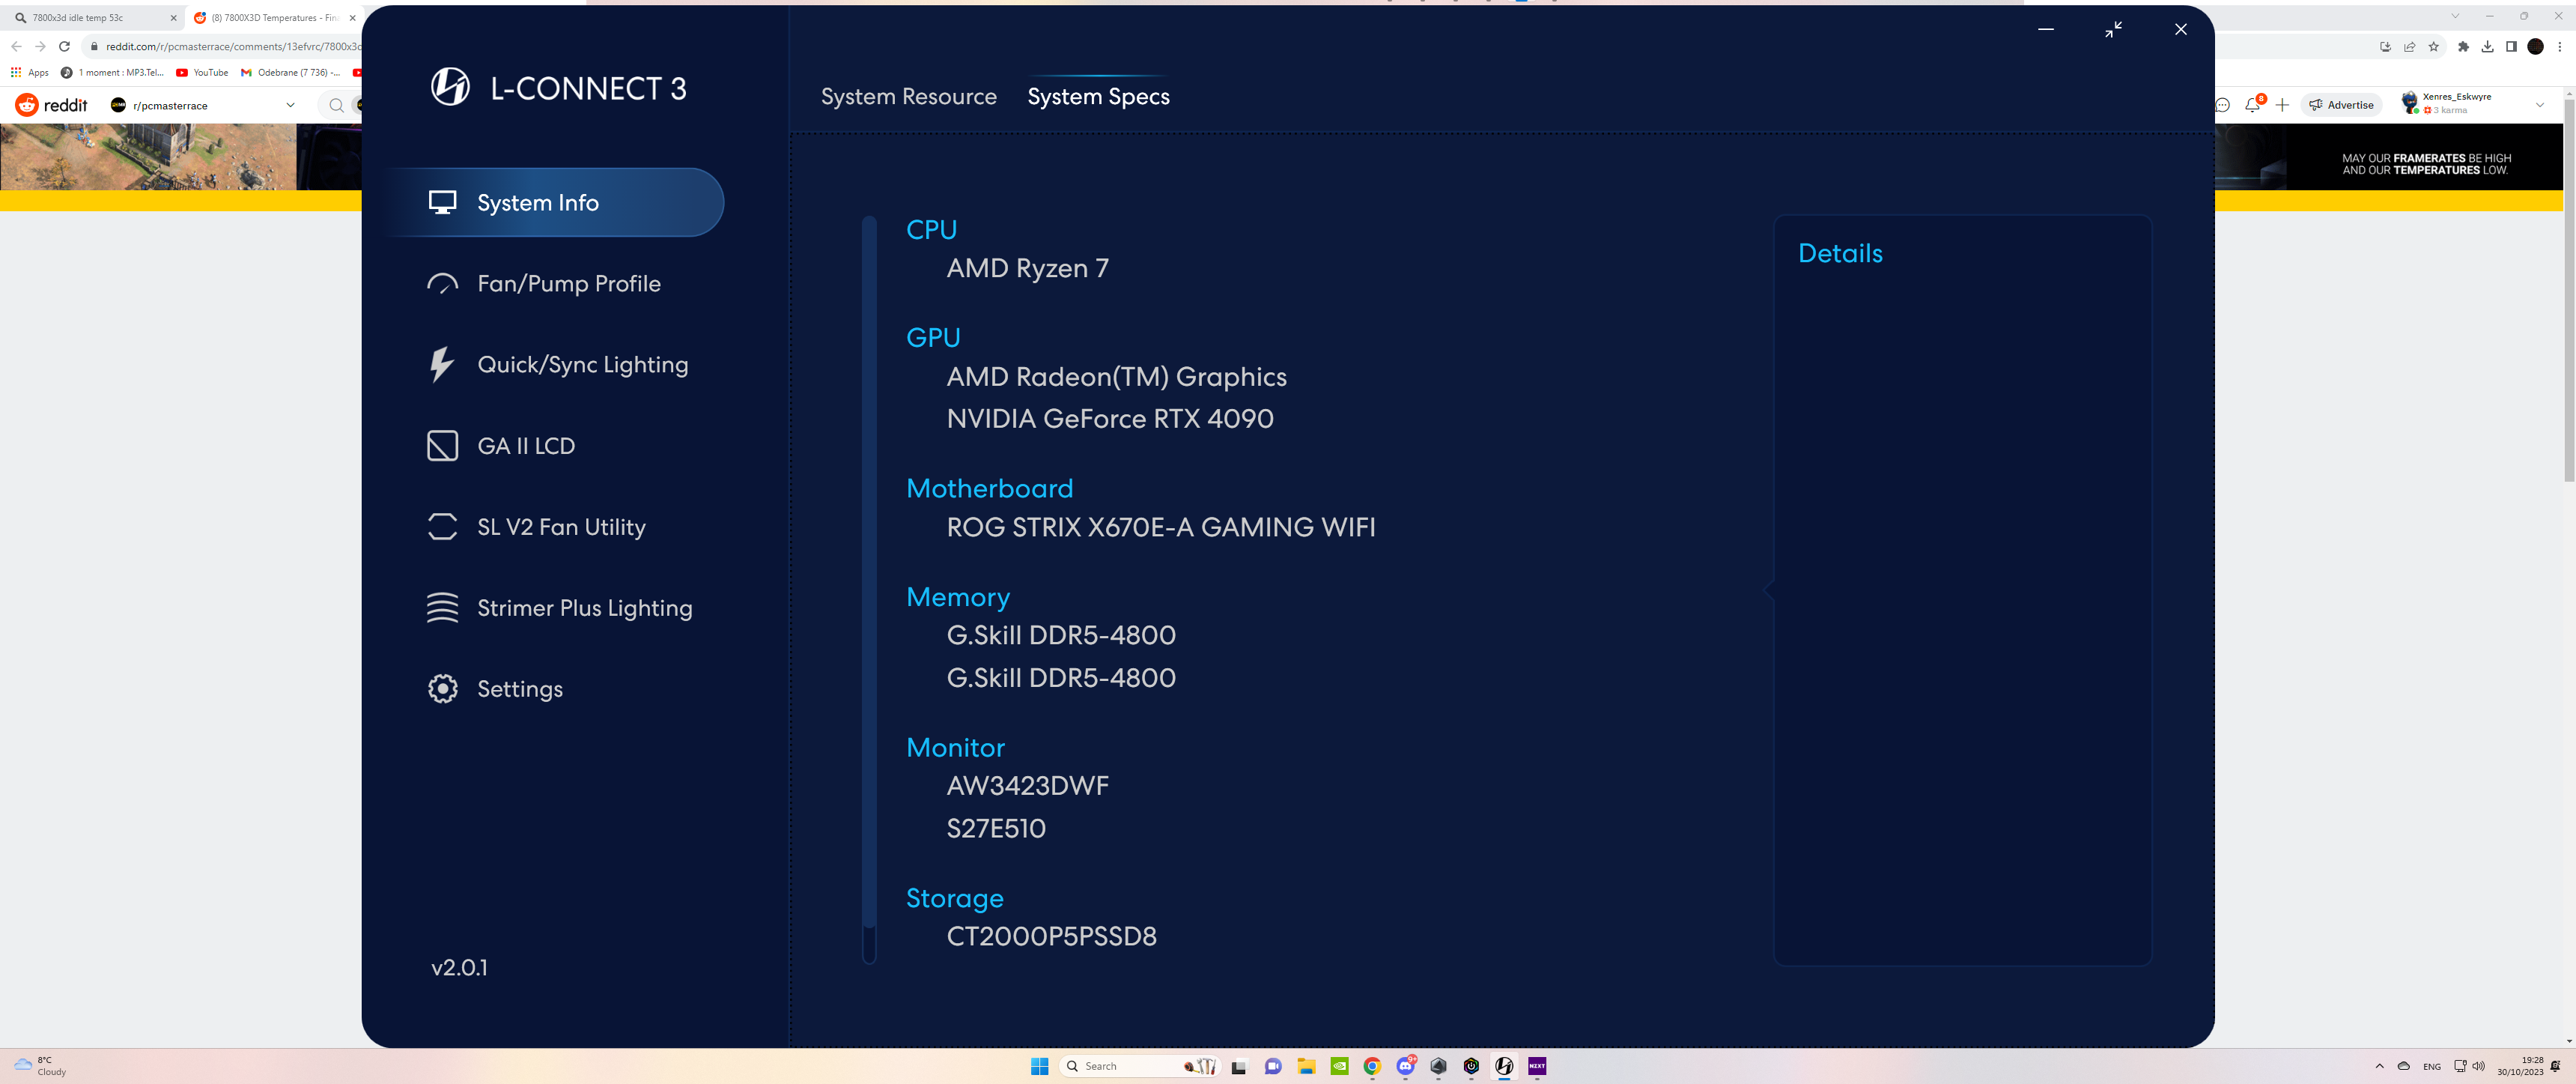Close the 7800X3D Temperatures reddit tab
The image size is (2576, 1084).
tap(352, 17)
